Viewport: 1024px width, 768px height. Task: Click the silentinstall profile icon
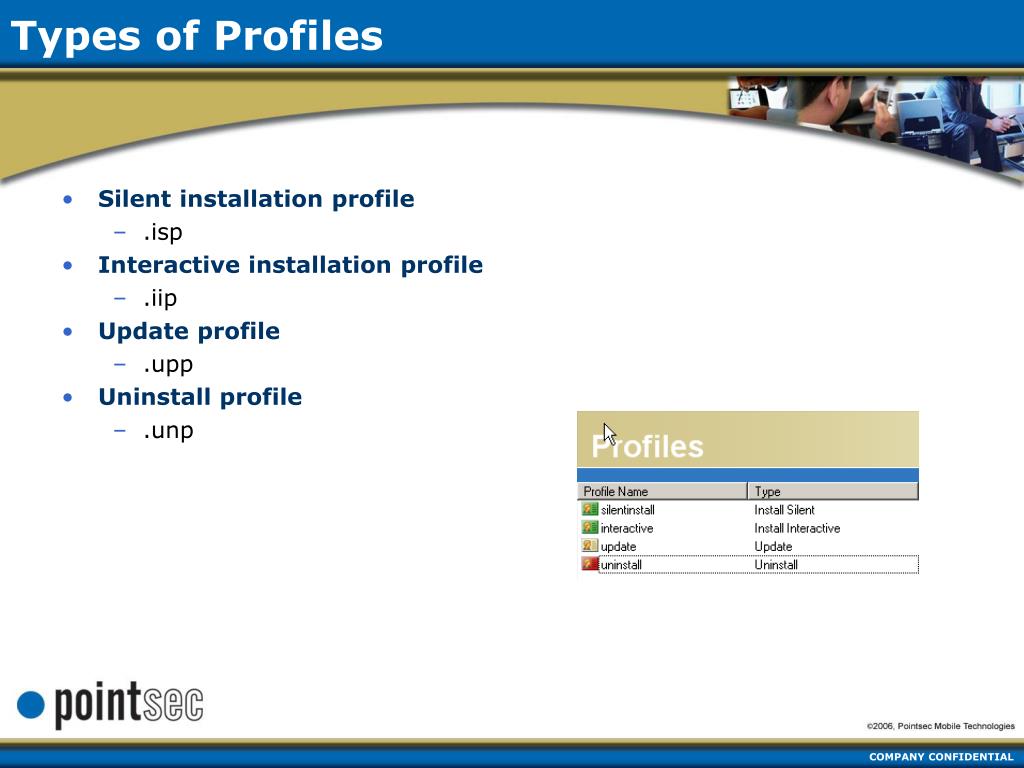pyautogui.click(x=590, y=509)
